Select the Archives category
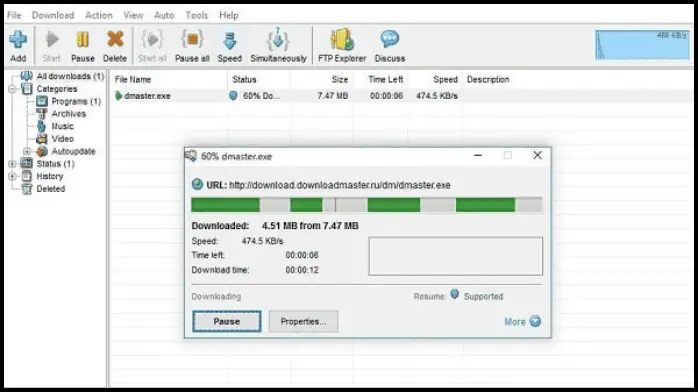The width and height of the screenshot is (698, 392). point(69,114)
